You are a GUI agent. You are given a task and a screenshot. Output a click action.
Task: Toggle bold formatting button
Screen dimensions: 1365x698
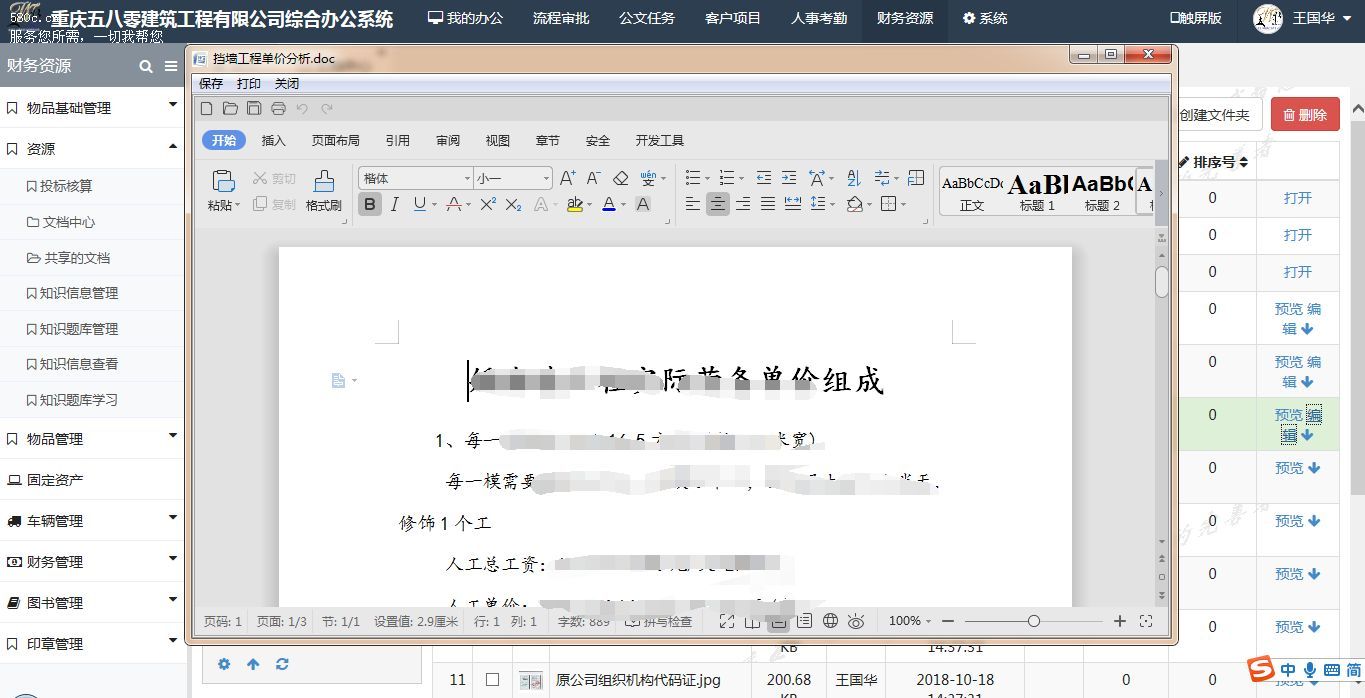click(x=370, y=204)
